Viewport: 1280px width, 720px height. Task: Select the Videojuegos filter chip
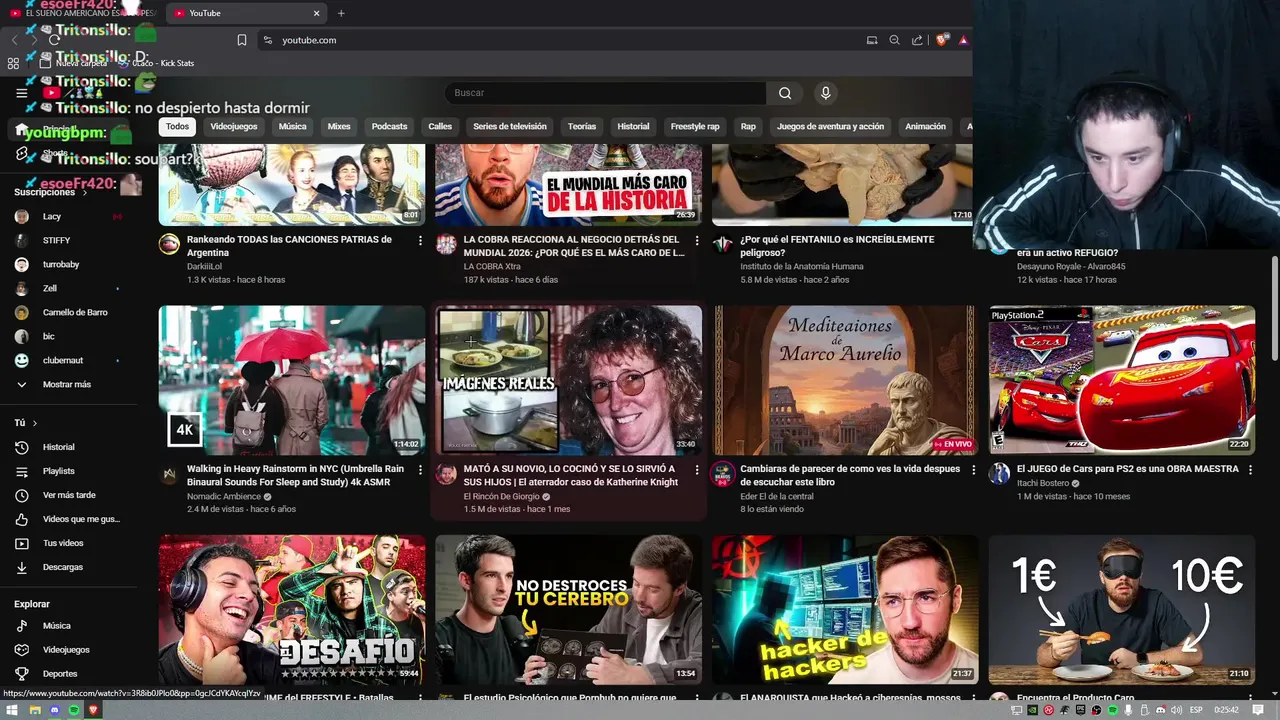234,127
